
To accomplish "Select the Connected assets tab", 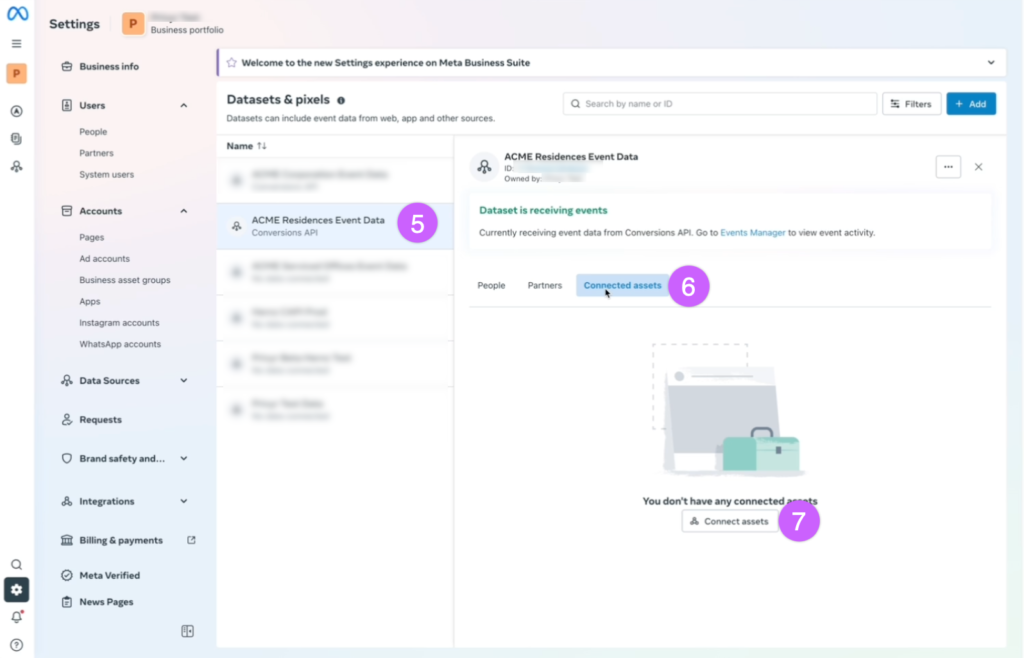I will [622, 285].
